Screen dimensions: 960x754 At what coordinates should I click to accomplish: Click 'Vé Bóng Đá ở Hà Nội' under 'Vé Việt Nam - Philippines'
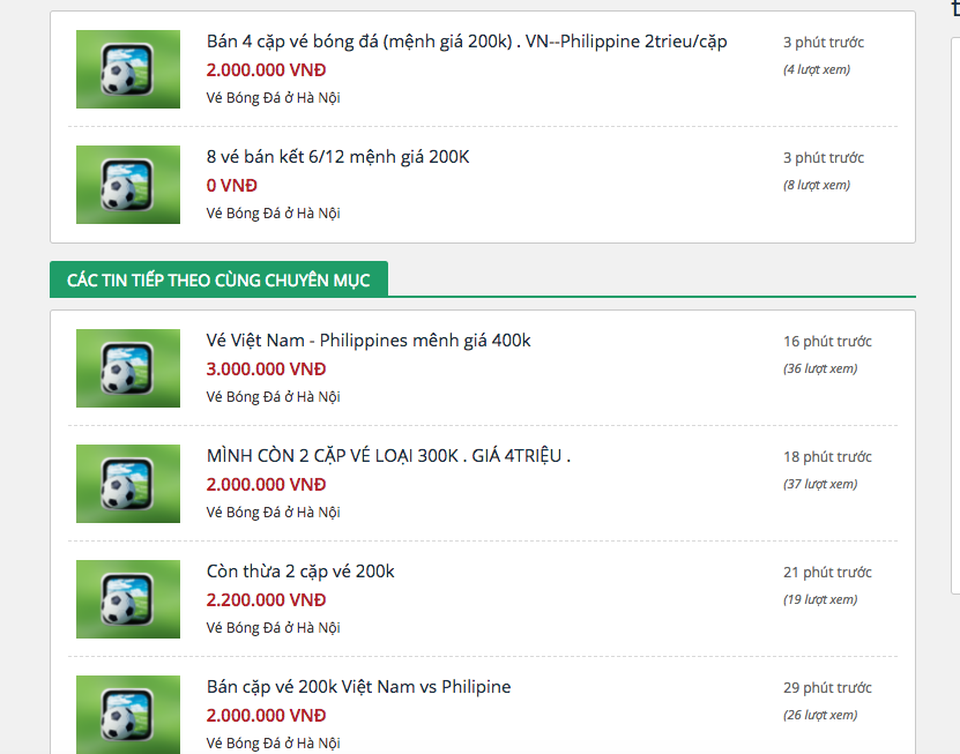273,397
